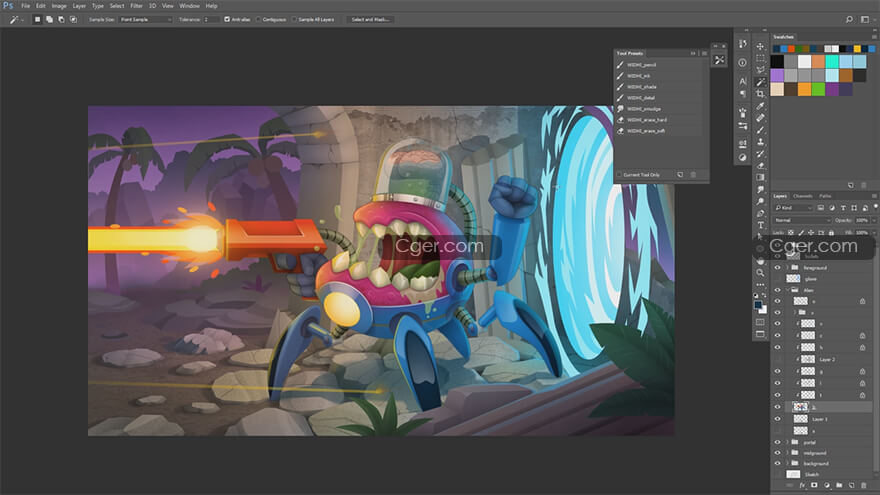Select the Eyedropper tool

(x=760, y=106)
